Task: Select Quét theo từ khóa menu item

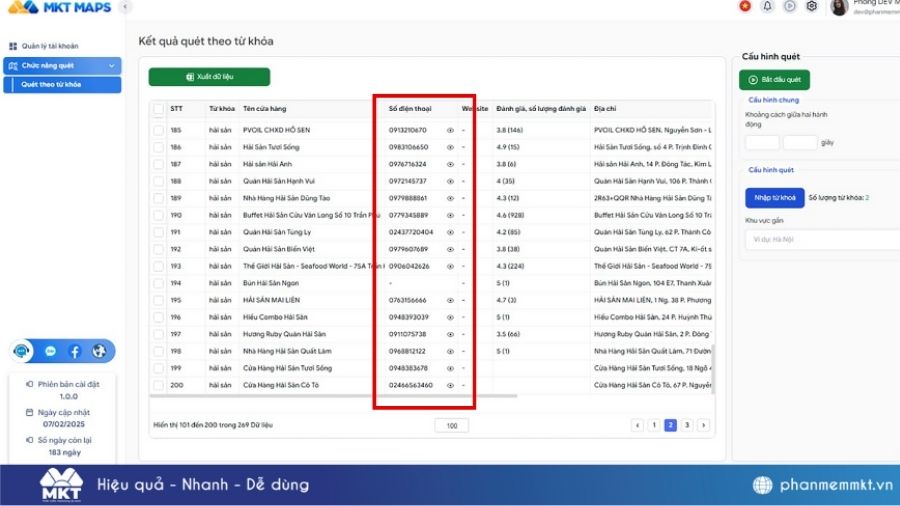Action: (x=63, y=84)
